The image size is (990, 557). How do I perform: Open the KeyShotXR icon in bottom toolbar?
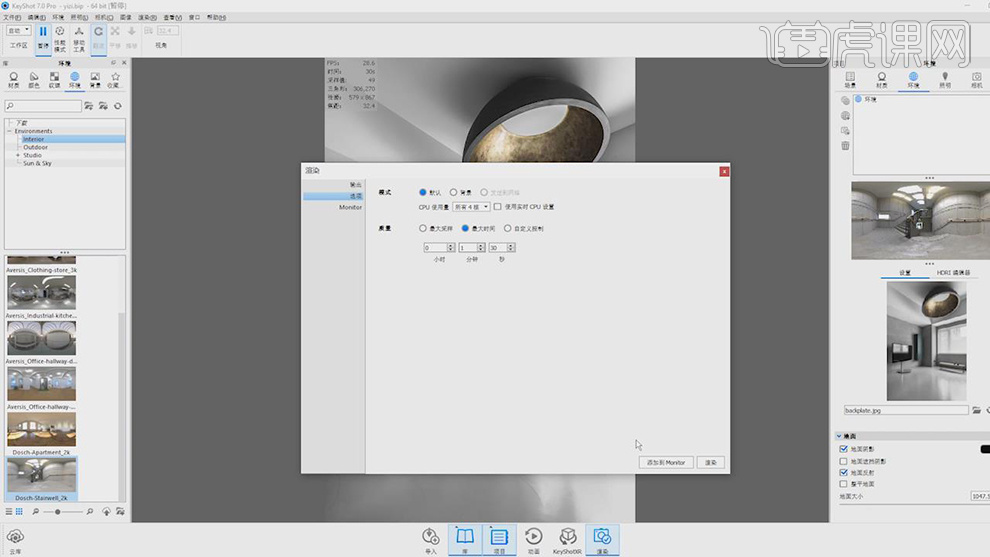point(567,537)
